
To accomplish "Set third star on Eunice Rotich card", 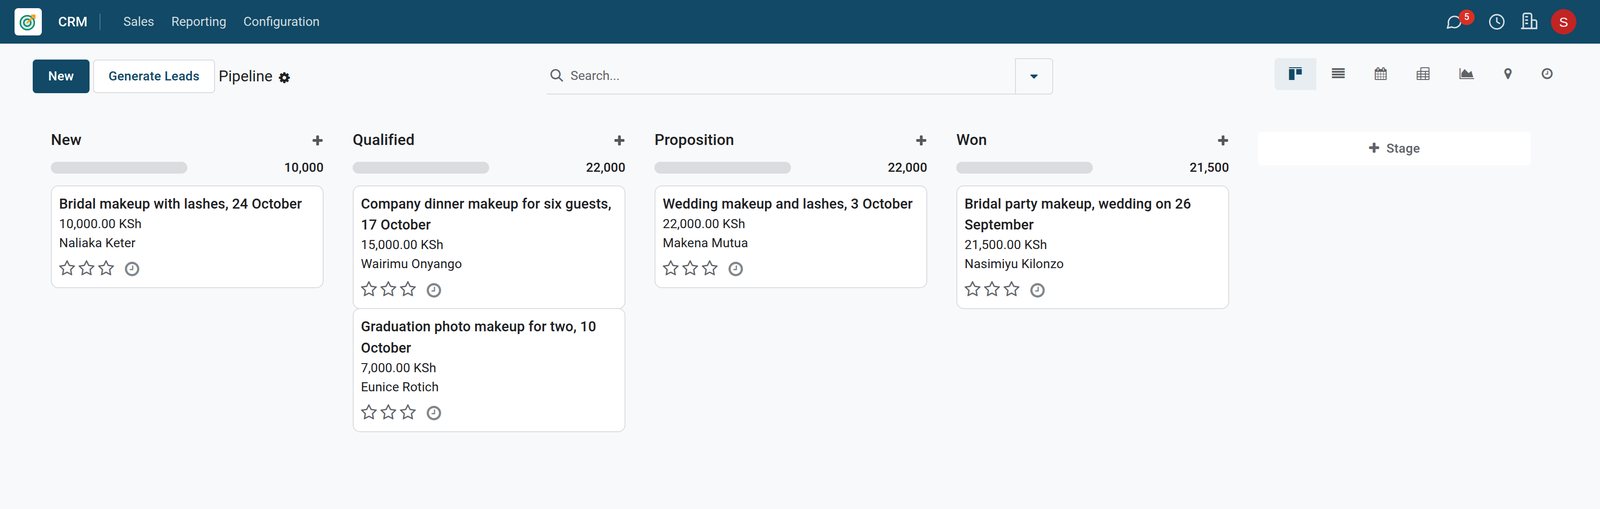I will point(408,412).
